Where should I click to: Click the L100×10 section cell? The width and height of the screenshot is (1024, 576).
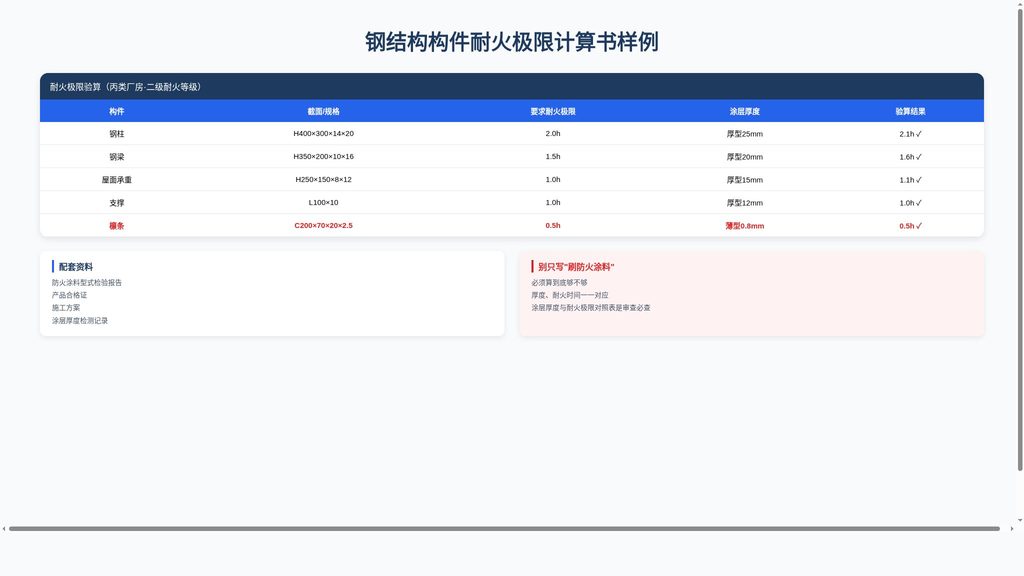(x=323, y=202)
